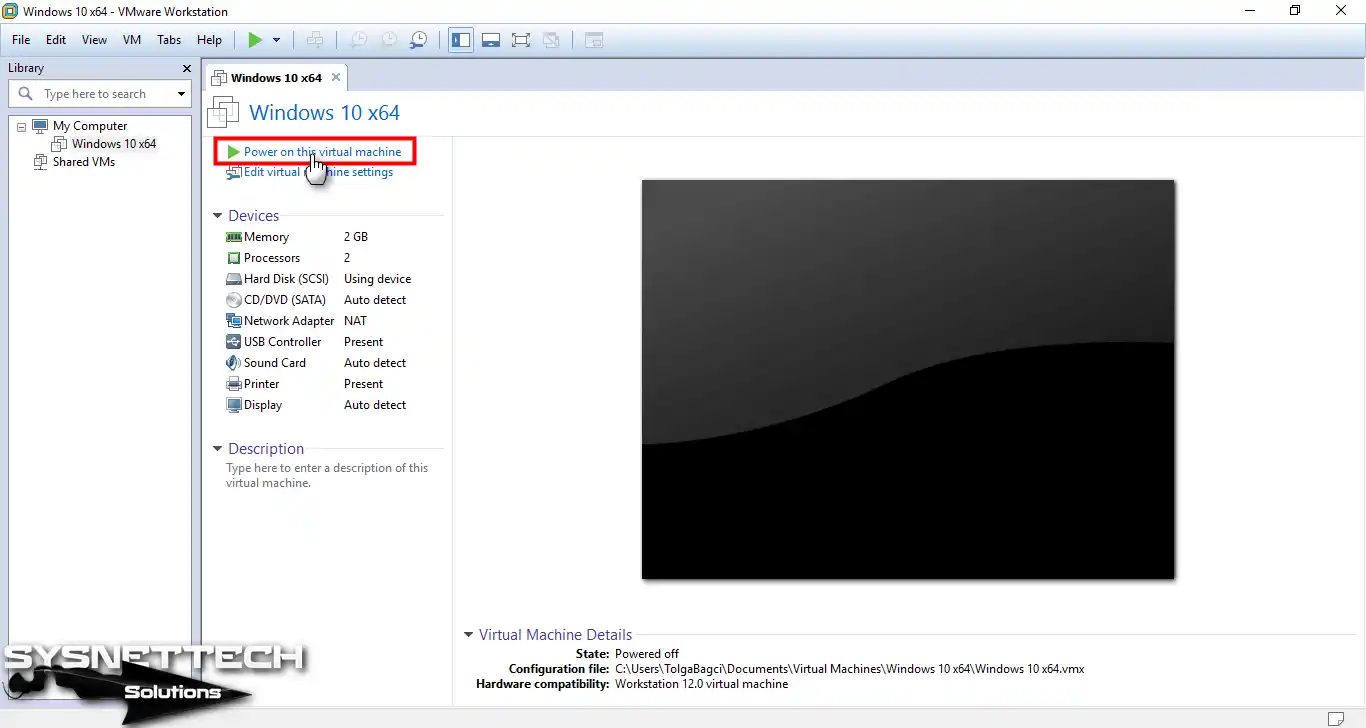Activate Unity mode toolbar icon

pos(551,40)
